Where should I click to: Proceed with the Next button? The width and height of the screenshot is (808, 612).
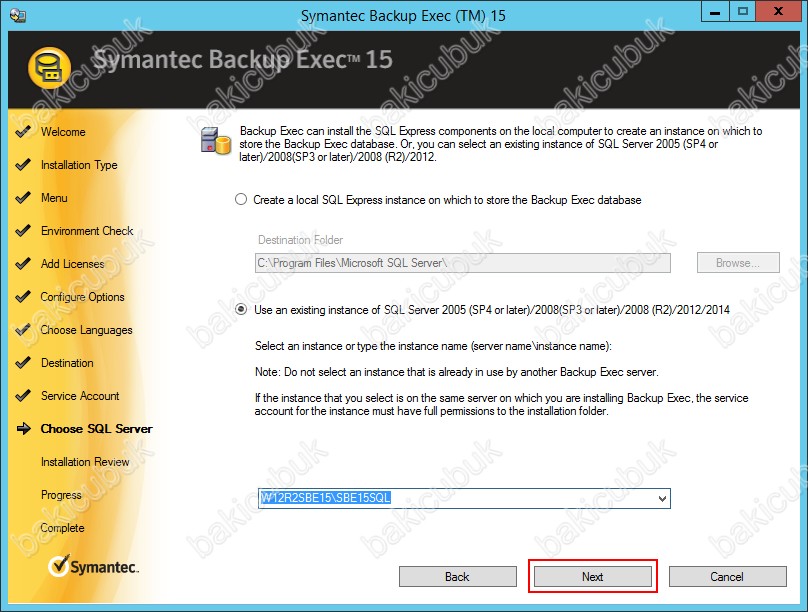(x=593, y=576)
